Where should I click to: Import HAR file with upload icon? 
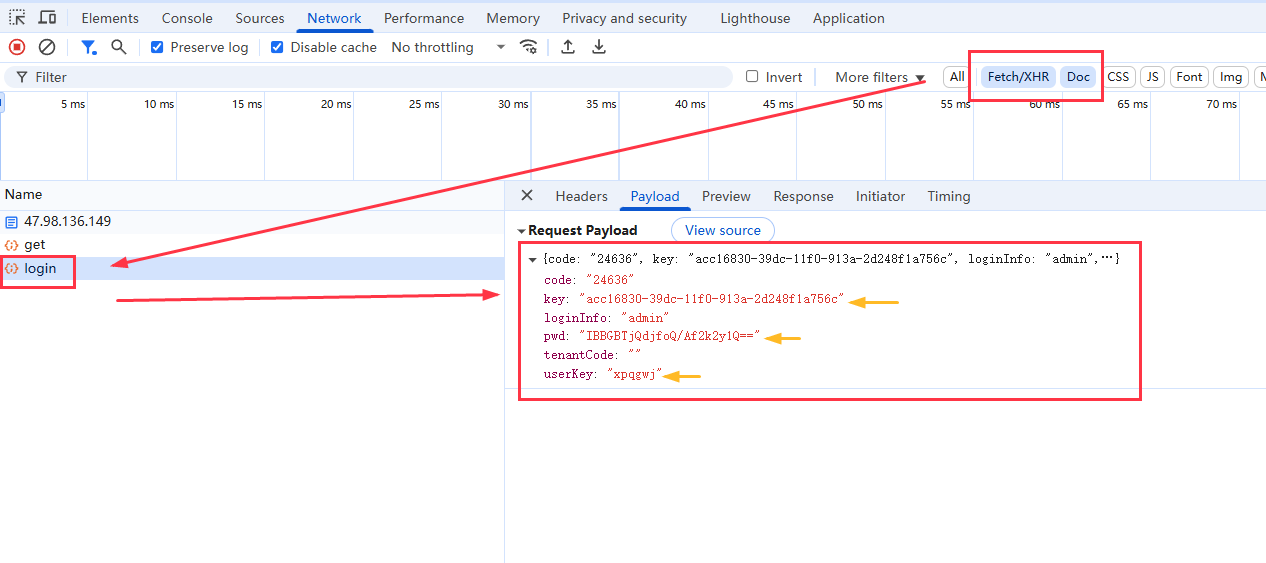(568, 47)
